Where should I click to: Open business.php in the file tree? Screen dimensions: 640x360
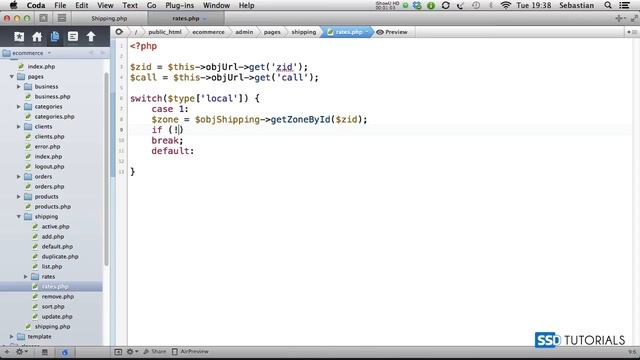(52, 96)
